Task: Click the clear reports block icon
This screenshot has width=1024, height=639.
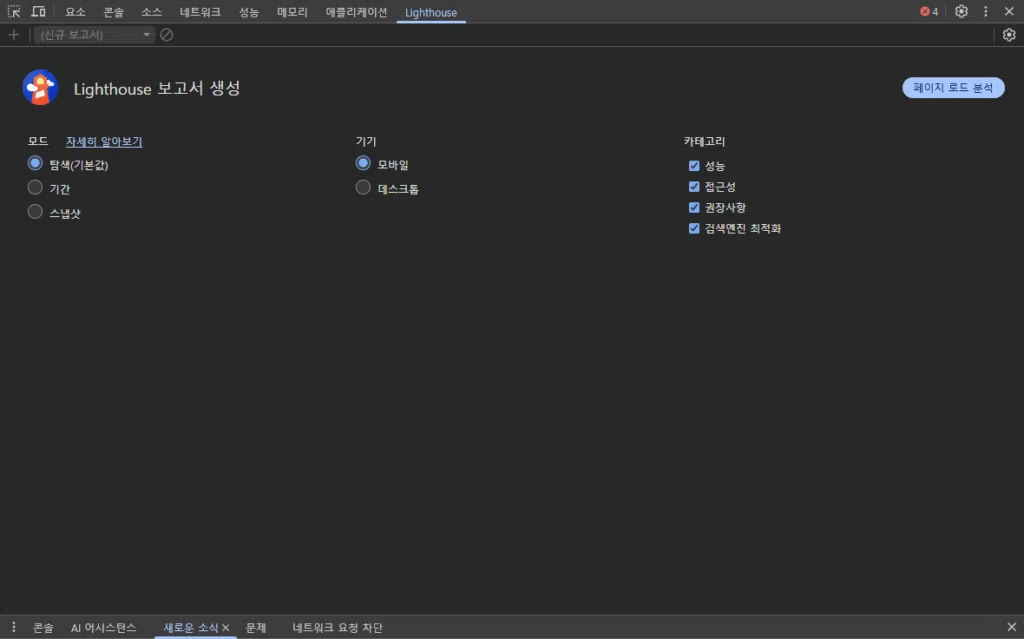Action: pyautogui.click(x=166, y=34)
